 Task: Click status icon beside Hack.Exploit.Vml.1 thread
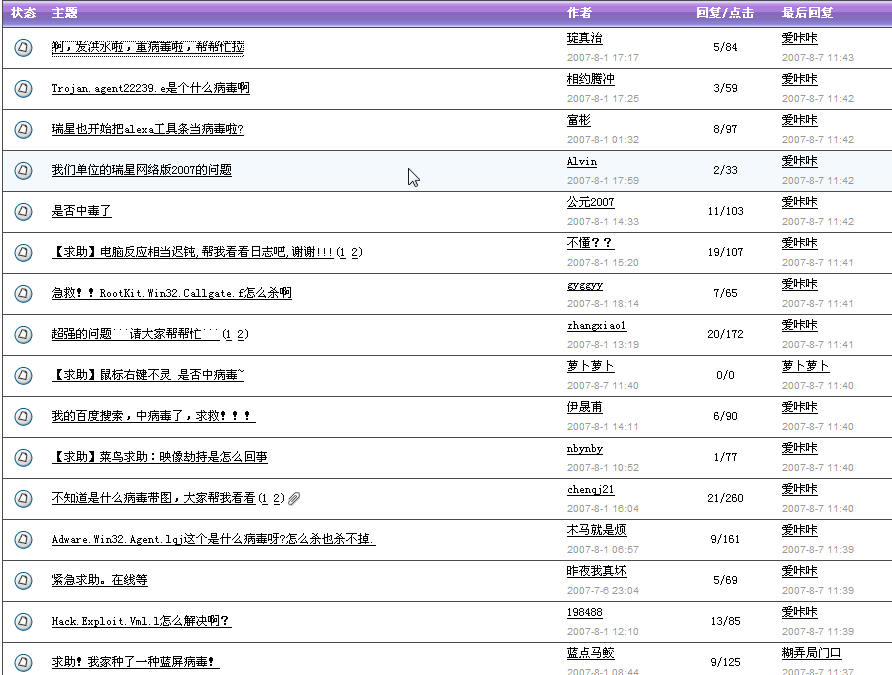pos(23,620)
